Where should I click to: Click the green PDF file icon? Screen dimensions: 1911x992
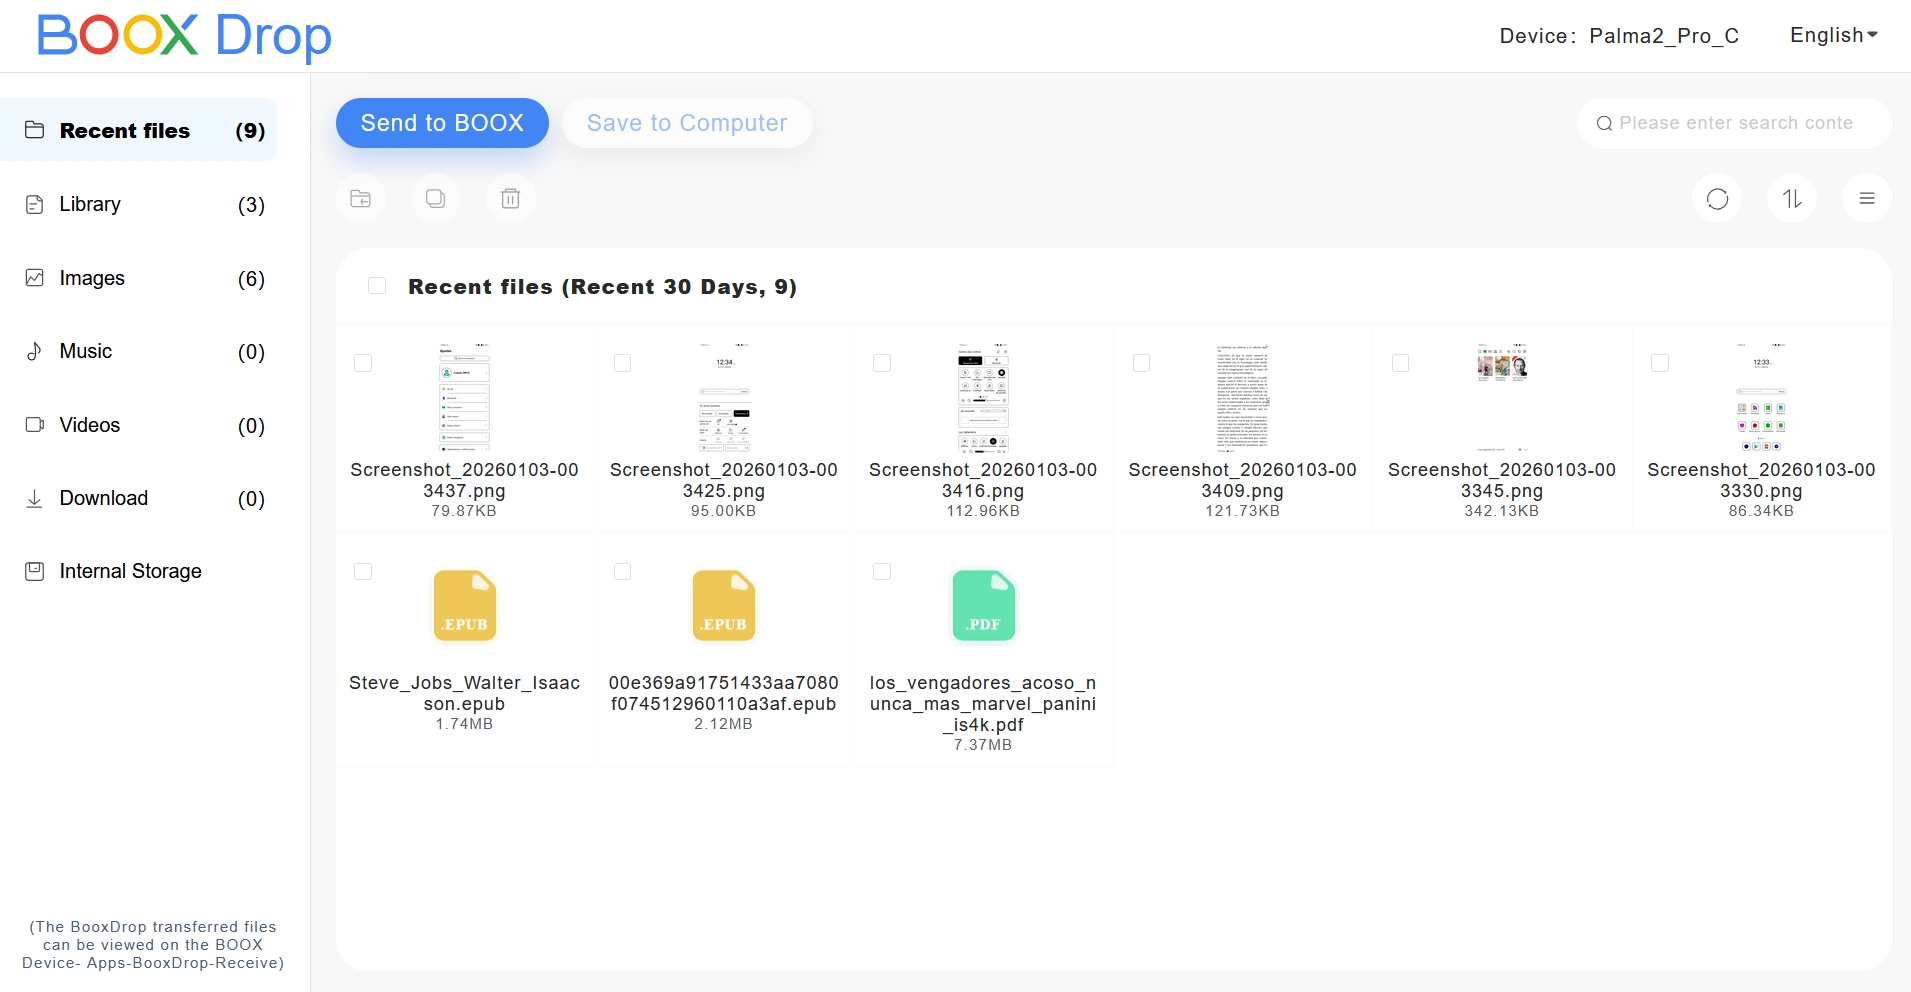[983, 606]
